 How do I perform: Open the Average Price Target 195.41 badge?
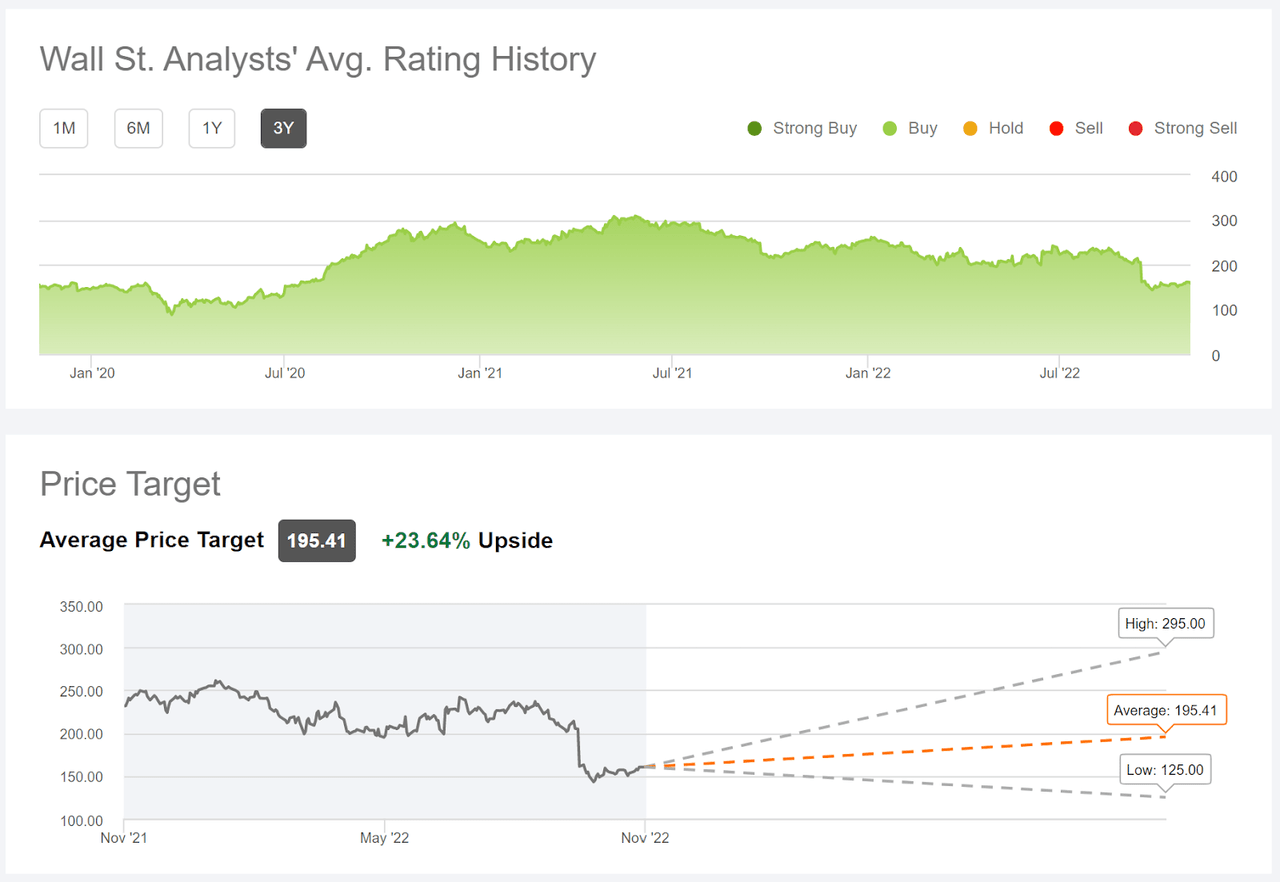[317, 540]
